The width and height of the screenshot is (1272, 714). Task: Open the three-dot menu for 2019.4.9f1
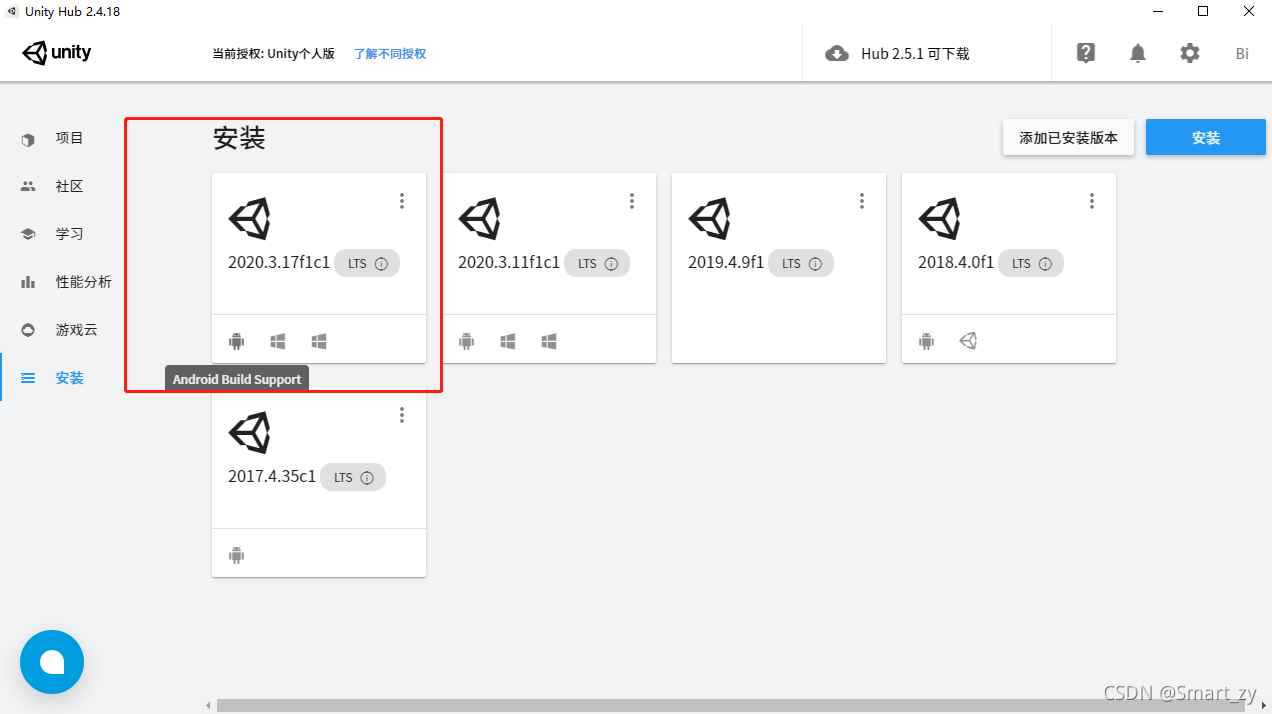[x=862, y=201]
